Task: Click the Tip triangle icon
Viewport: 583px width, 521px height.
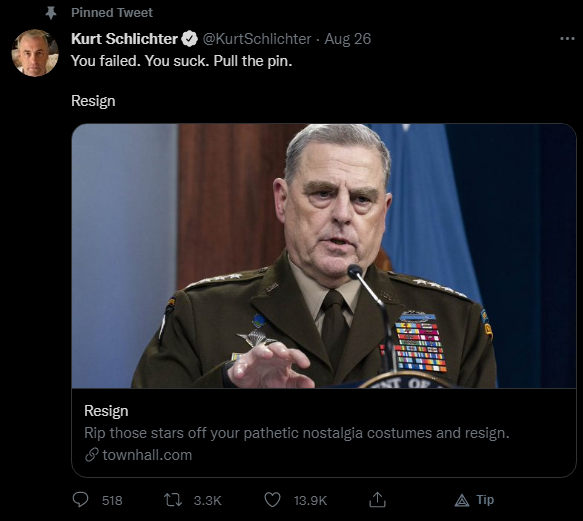Action: [x=462, y=501]
